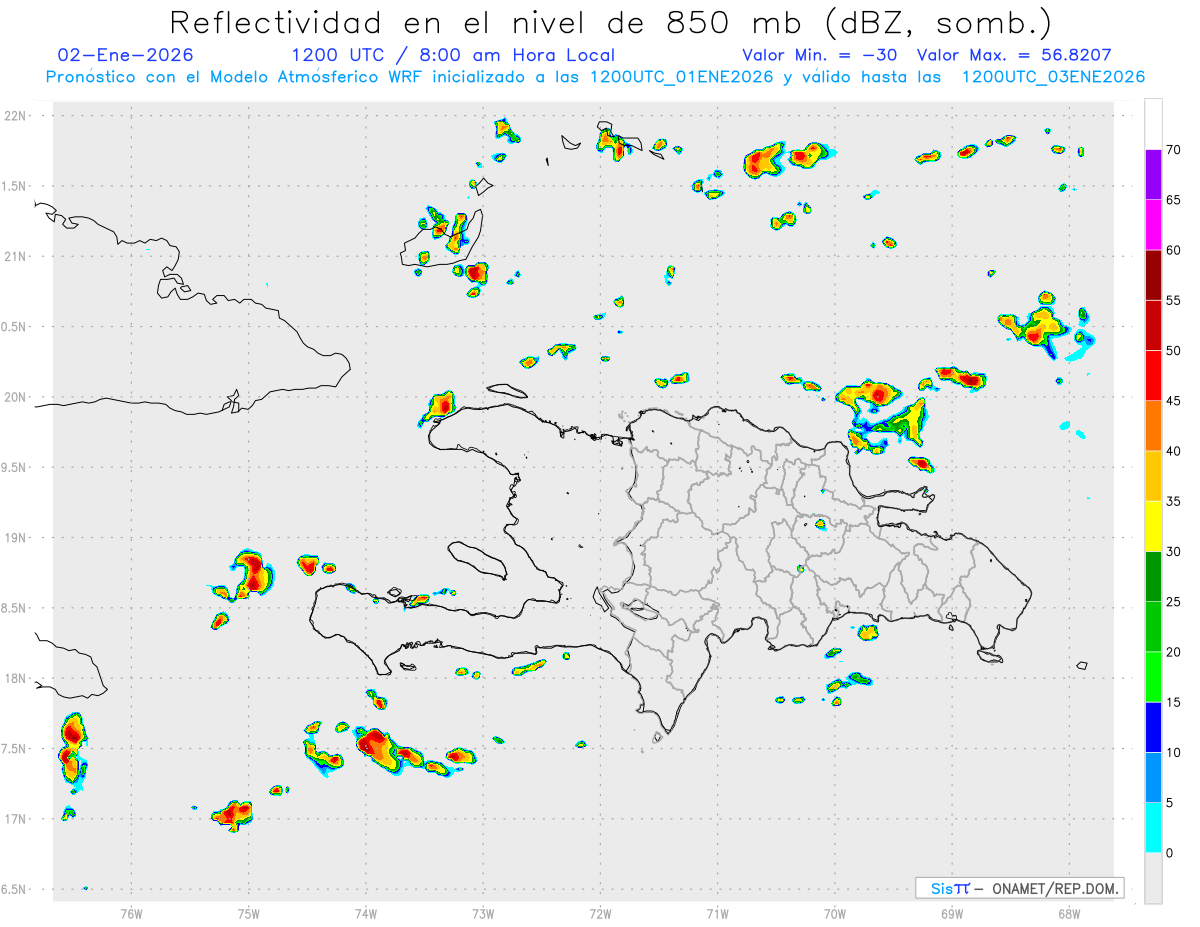Click the colorbar label '30'
1200x927 pixels.
click(1173, 552)
